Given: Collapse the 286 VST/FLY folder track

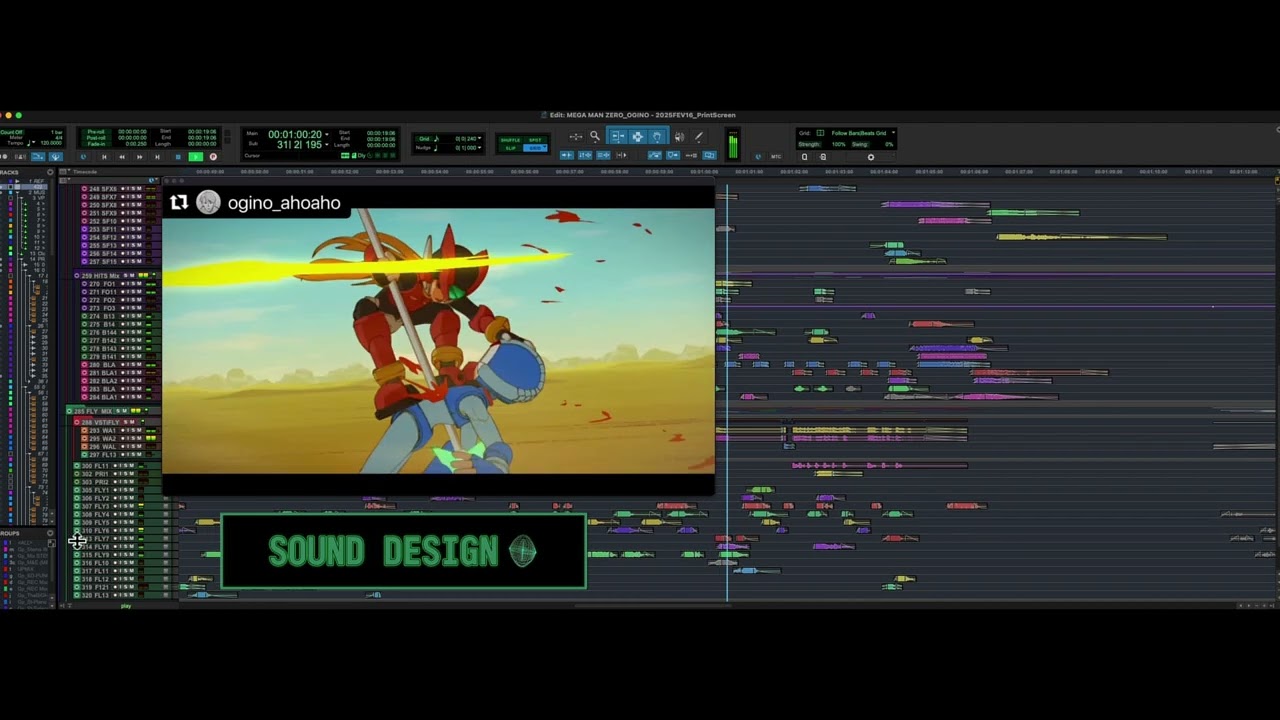Looking at the screenshot, I should 77,422.
